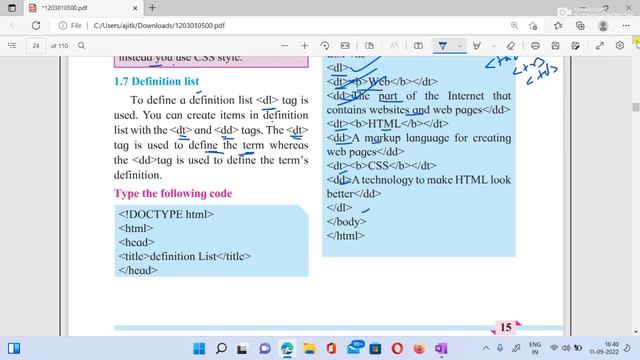Click the text 'Type the following code'

tap(173, 193)
